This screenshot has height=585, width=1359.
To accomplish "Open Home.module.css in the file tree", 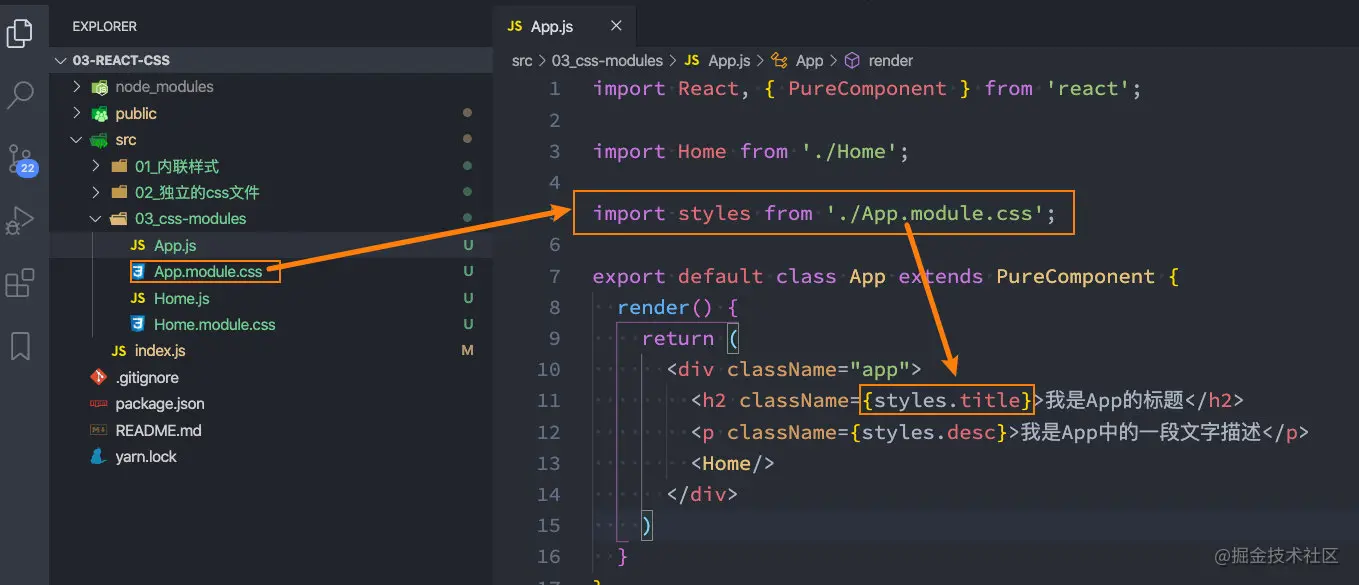I will tap(215, 324).
